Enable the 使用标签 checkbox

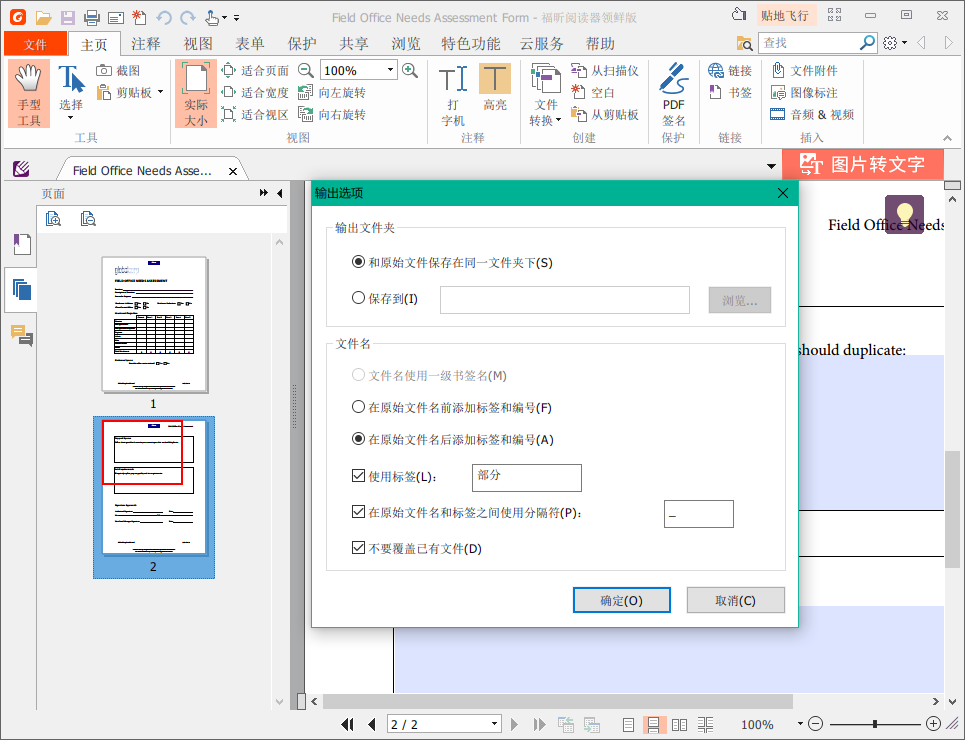(x=358, y=475)
